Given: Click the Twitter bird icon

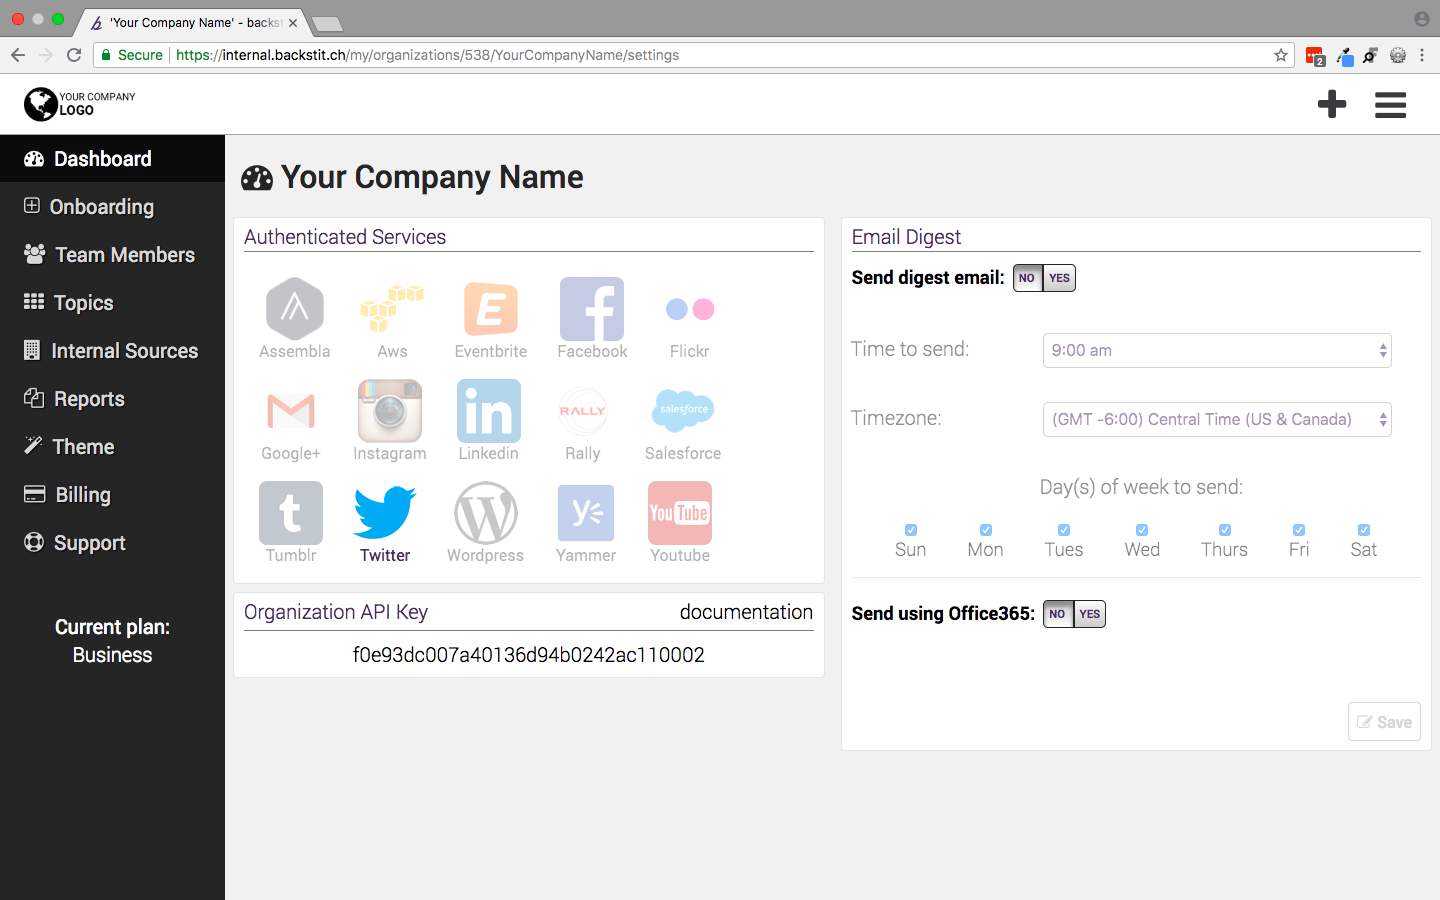Looking at the screenshot, I should [x=385, y=513].
